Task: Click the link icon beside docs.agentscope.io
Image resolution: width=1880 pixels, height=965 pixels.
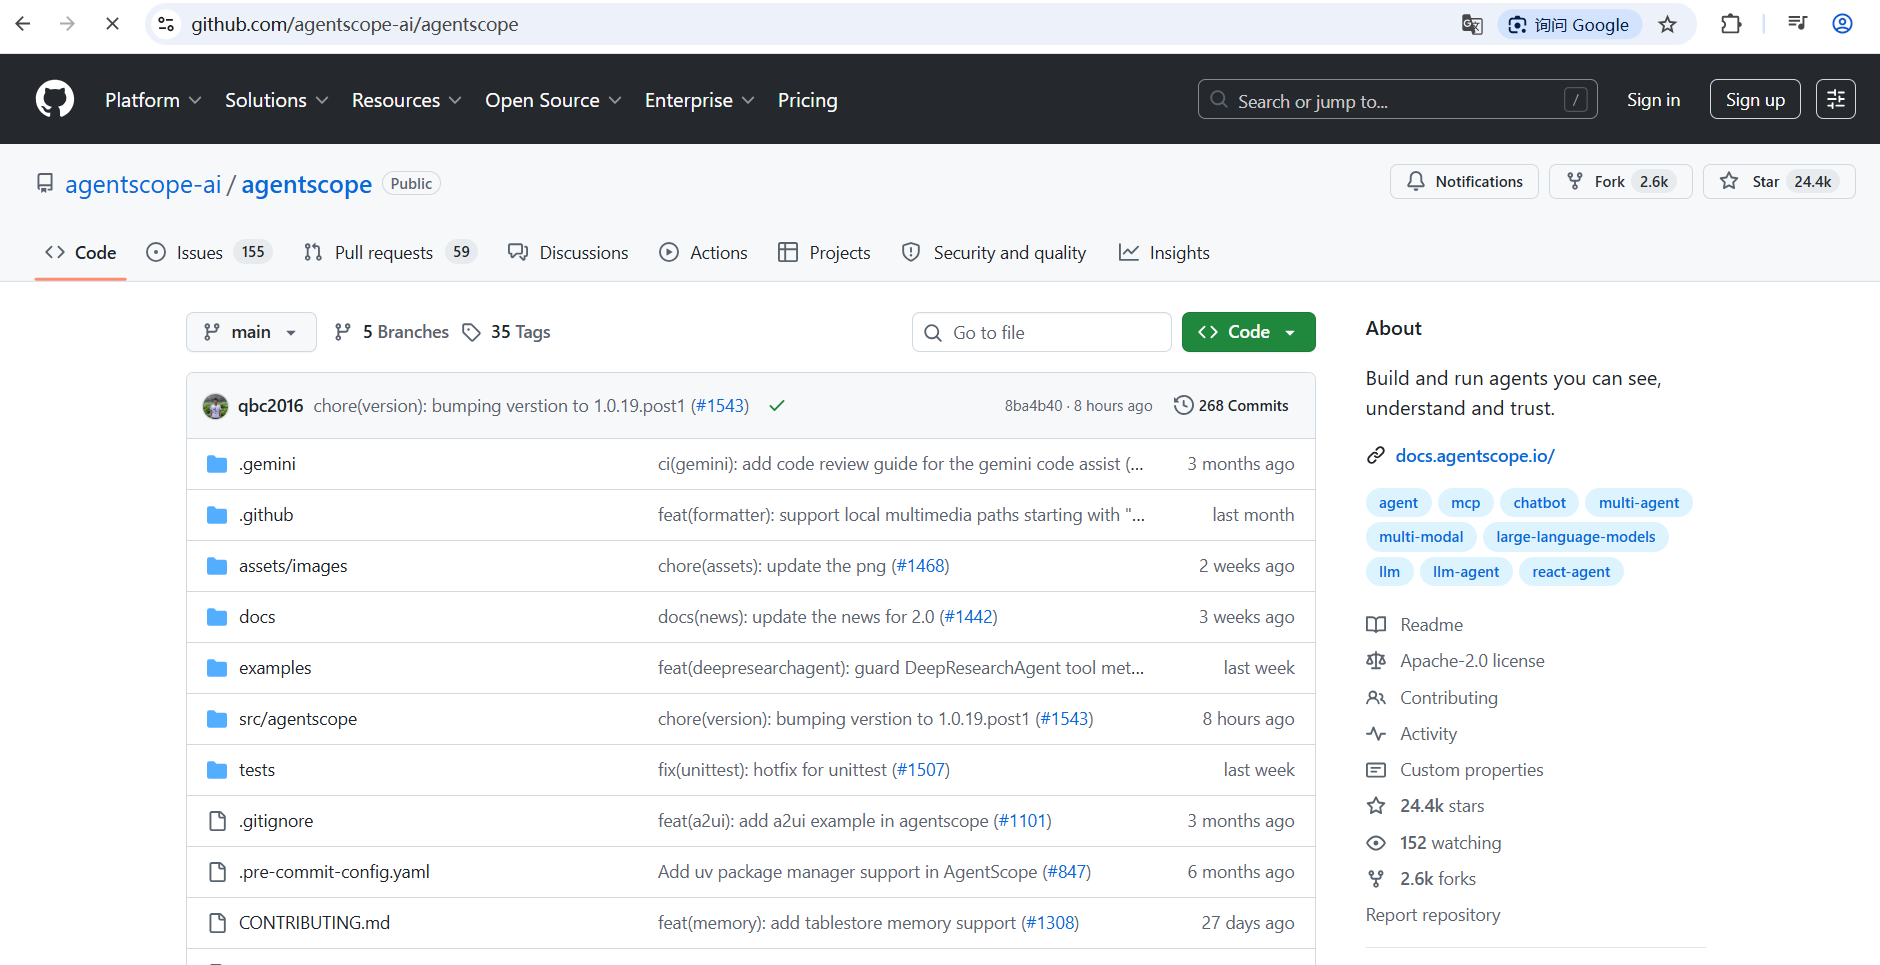Action: pyautogui.click(x=1376, y=456)
